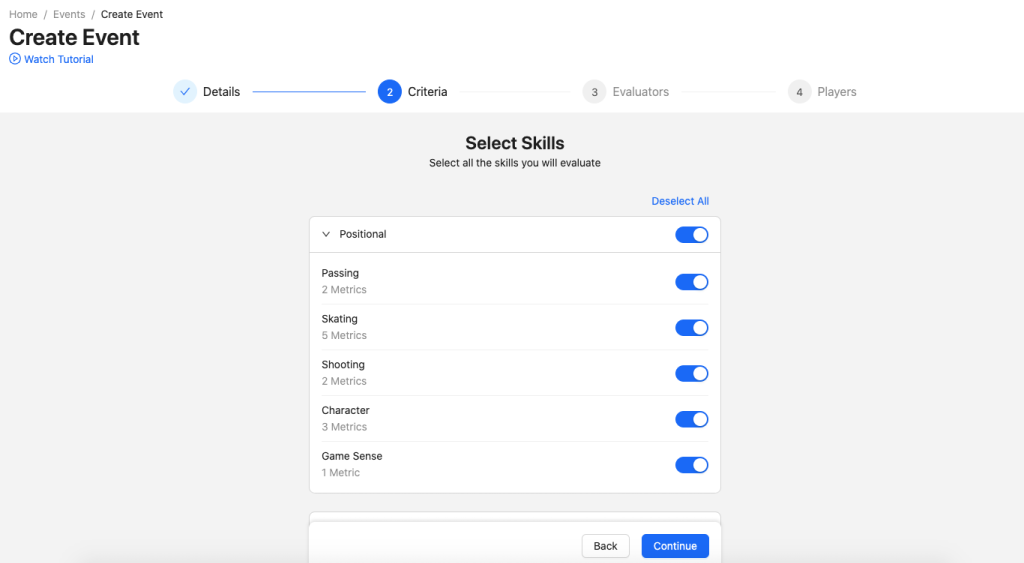1024x563 pixels.
Task: Turn off the Skating skill switch
Action: (x=691, y=328)
